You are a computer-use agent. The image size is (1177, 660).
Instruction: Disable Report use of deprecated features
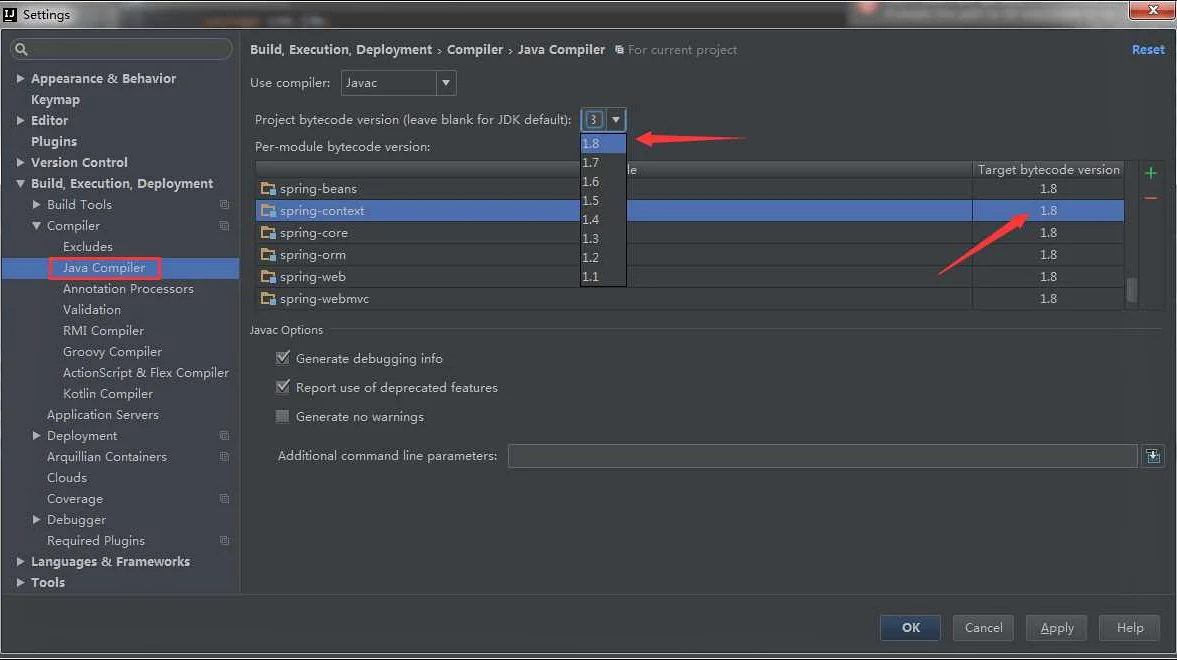tap(282, 387)
